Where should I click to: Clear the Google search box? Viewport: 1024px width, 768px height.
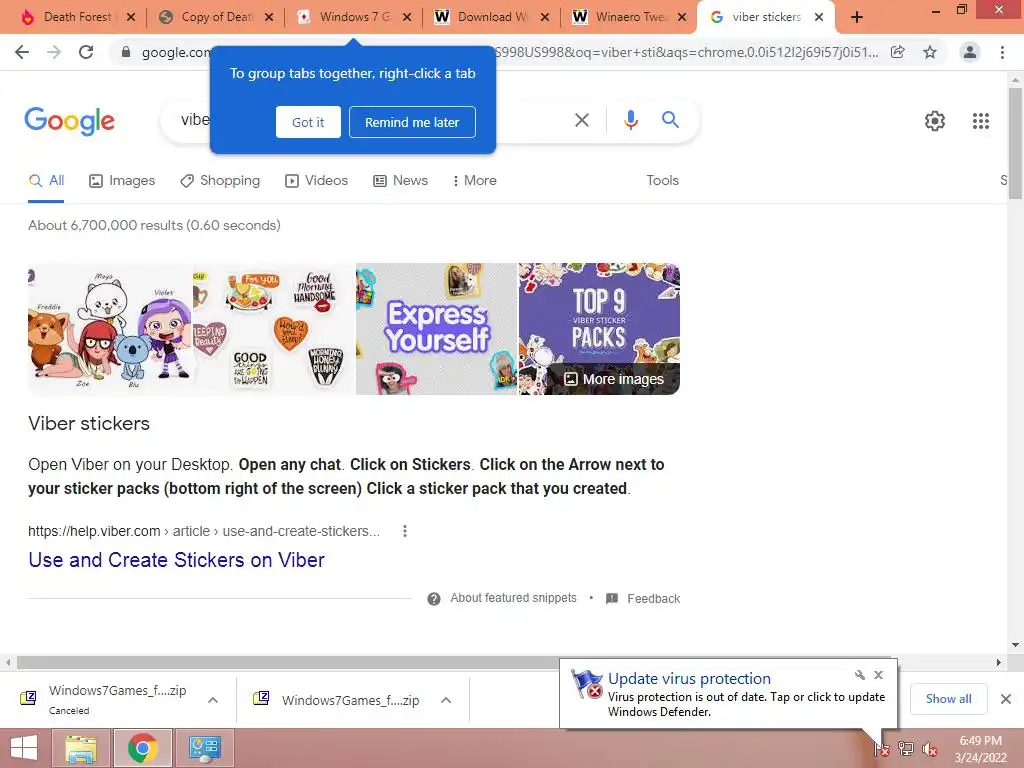(x=581, y=120)
